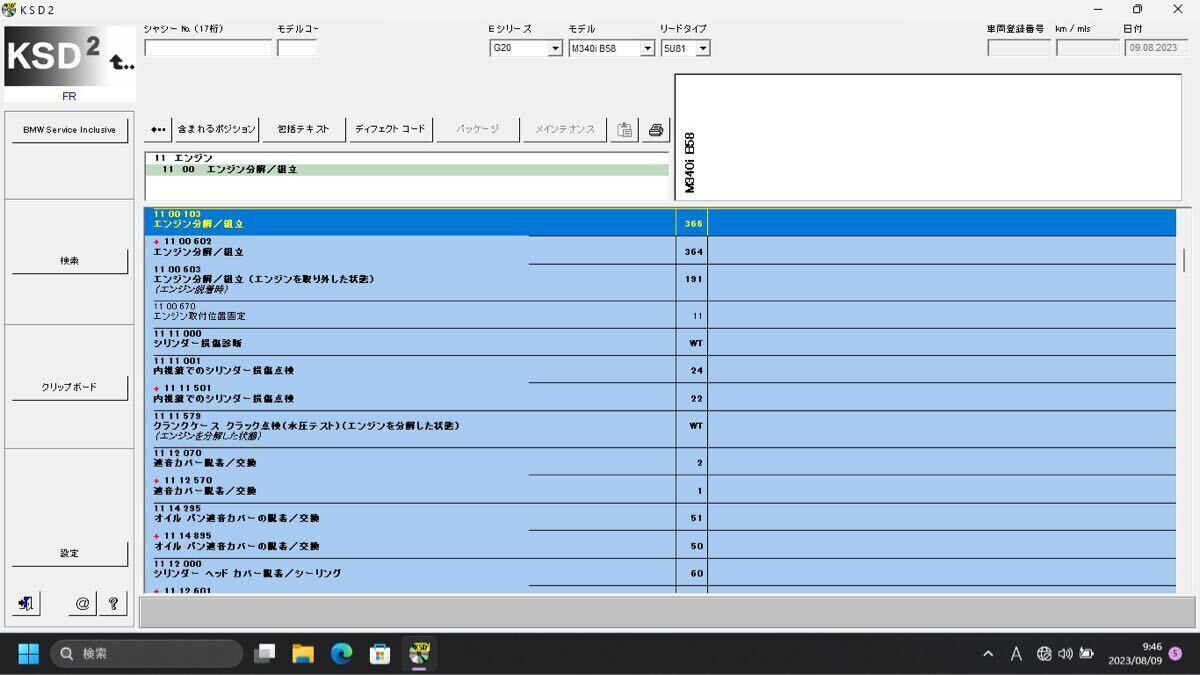This screenshot has height=675, width=1200.
Task: Click the network globe tray icon
Action: pyautogui.click(x=1044, y=654)
